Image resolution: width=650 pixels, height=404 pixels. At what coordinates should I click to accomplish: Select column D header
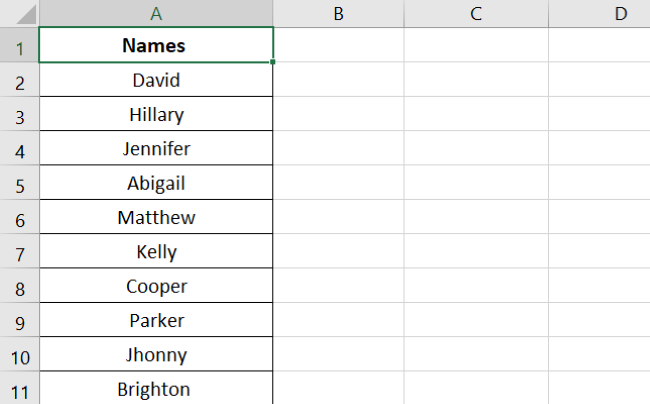pyautogui.click(x=620, y=13)
